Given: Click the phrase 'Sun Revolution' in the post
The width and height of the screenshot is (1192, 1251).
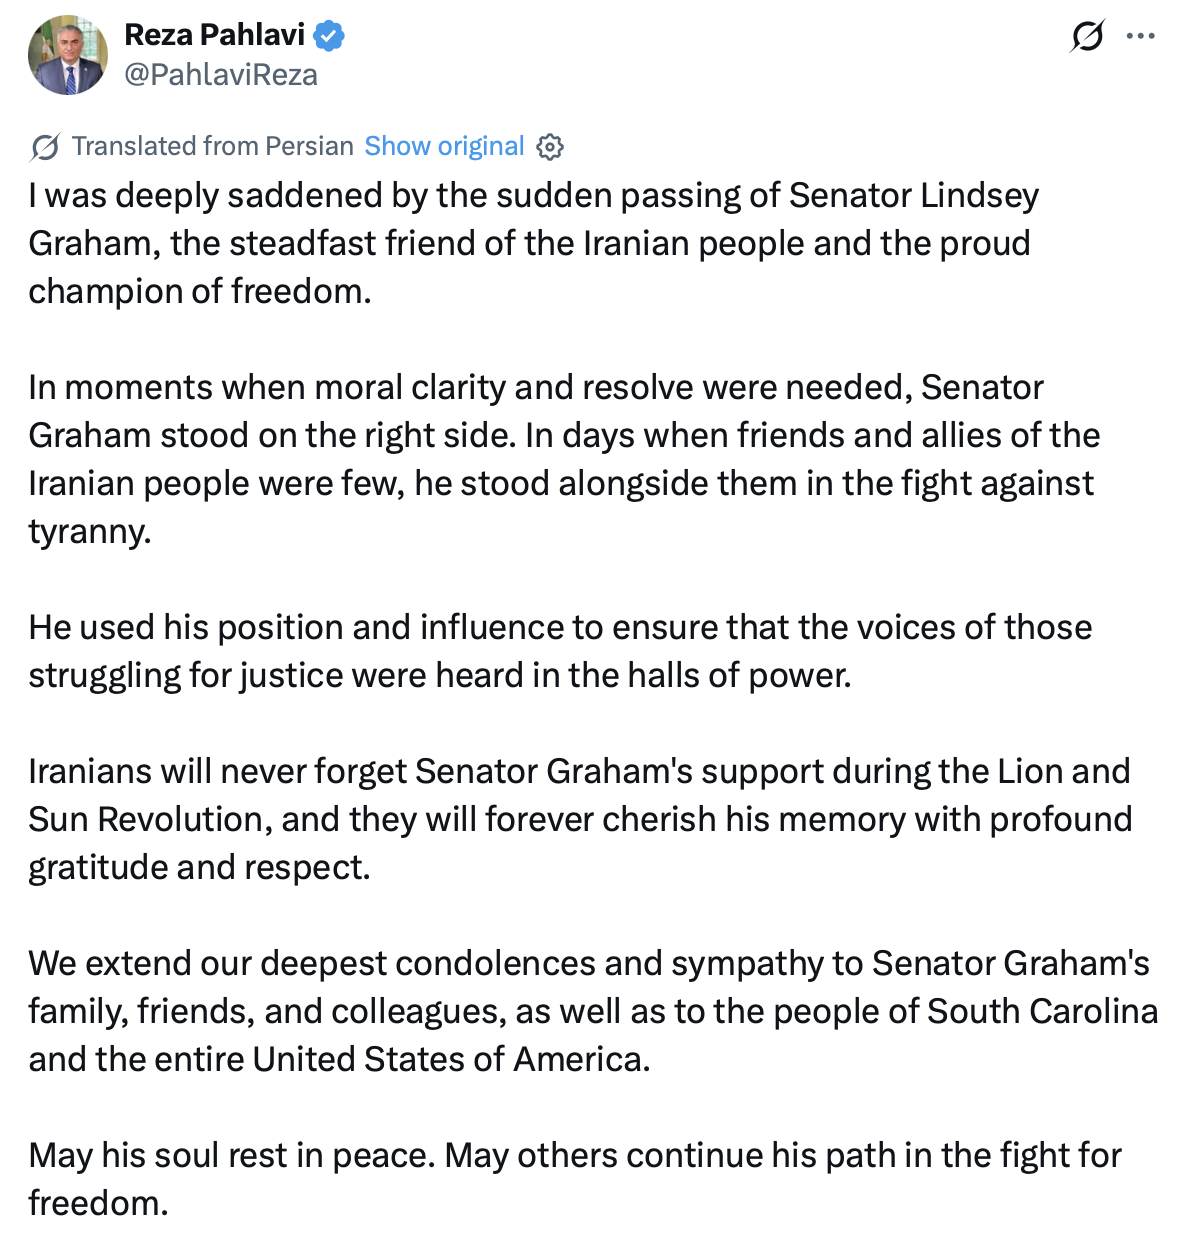Looking at the screenshot, I should point(145,819).
